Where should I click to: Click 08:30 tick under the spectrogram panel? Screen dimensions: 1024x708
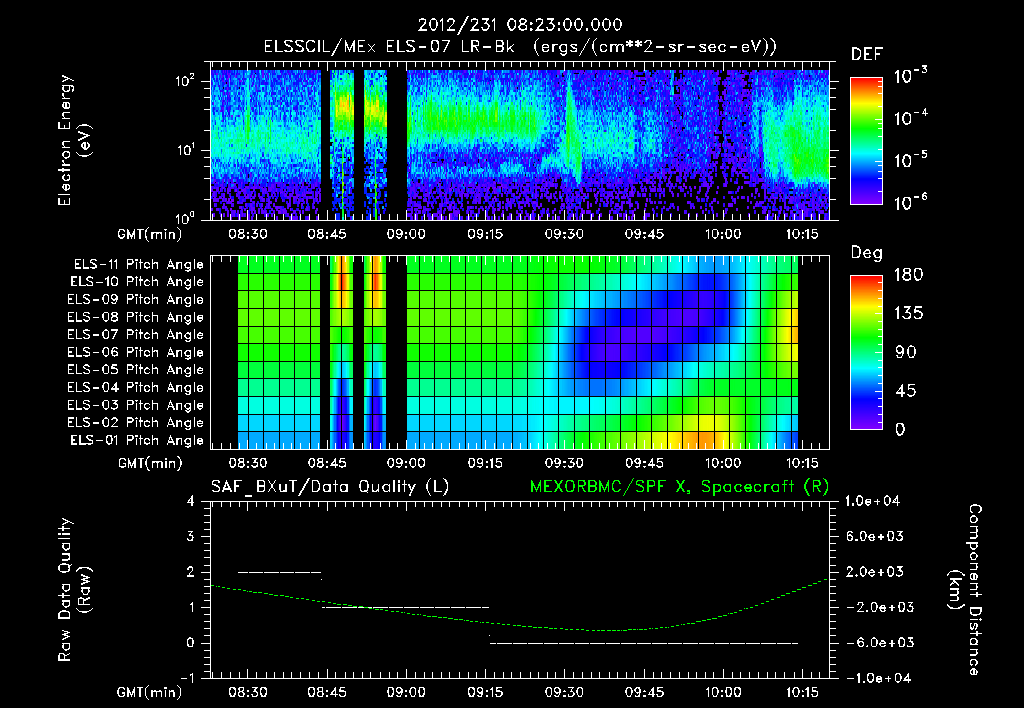248,234
